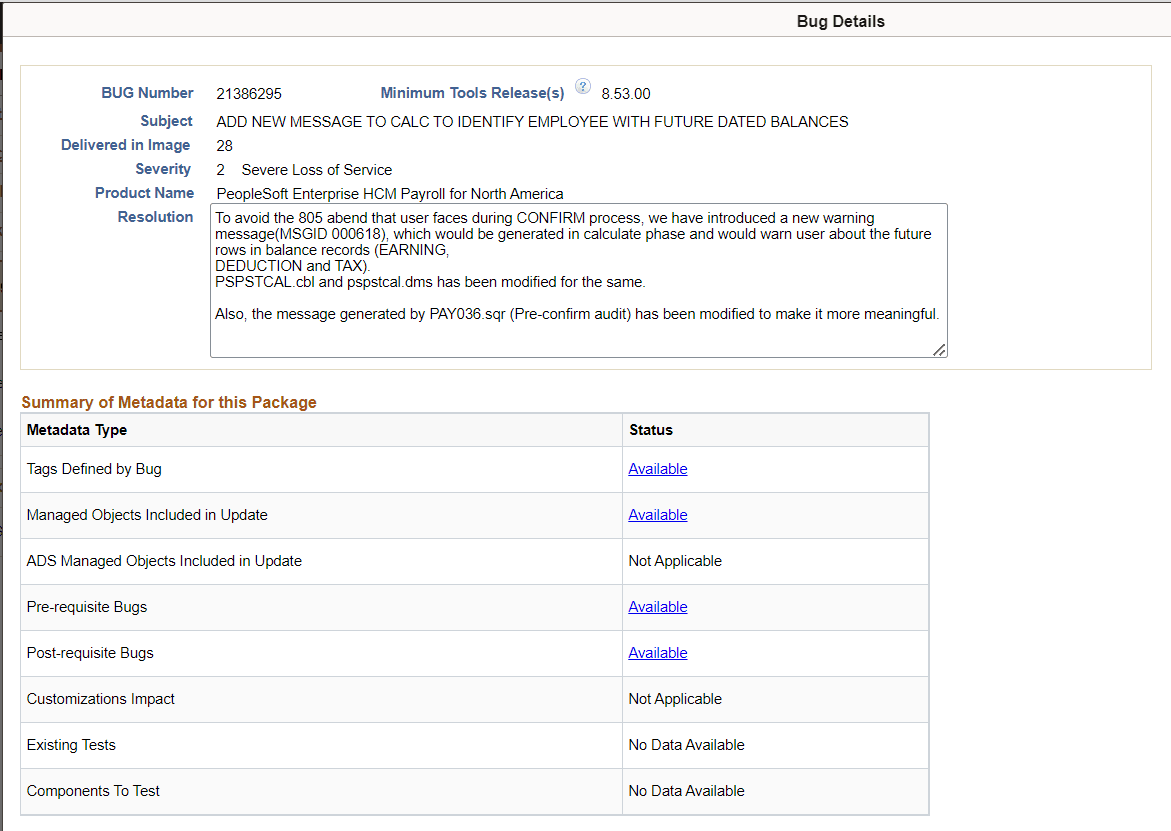Click the resize grip of the Resolution box
The width and height of the screenshot is (1171, 831).
939,349
